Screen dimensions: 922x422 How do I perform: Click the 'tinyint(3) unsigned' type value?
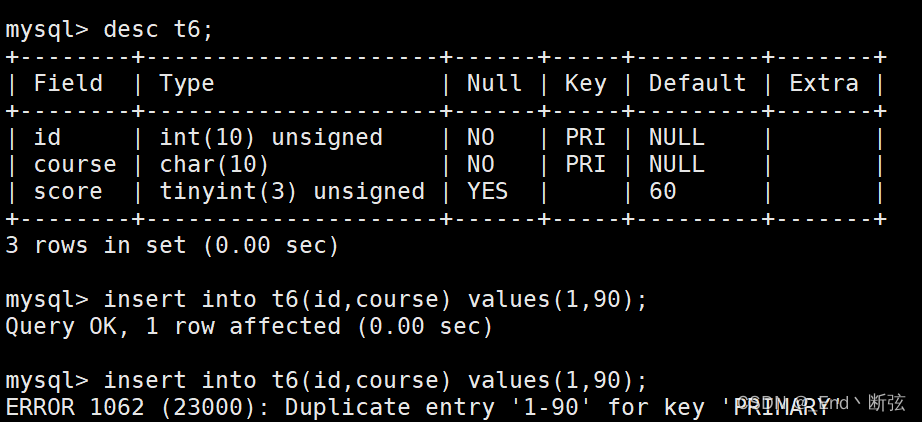pyautogui.click(x=291, y=191)
